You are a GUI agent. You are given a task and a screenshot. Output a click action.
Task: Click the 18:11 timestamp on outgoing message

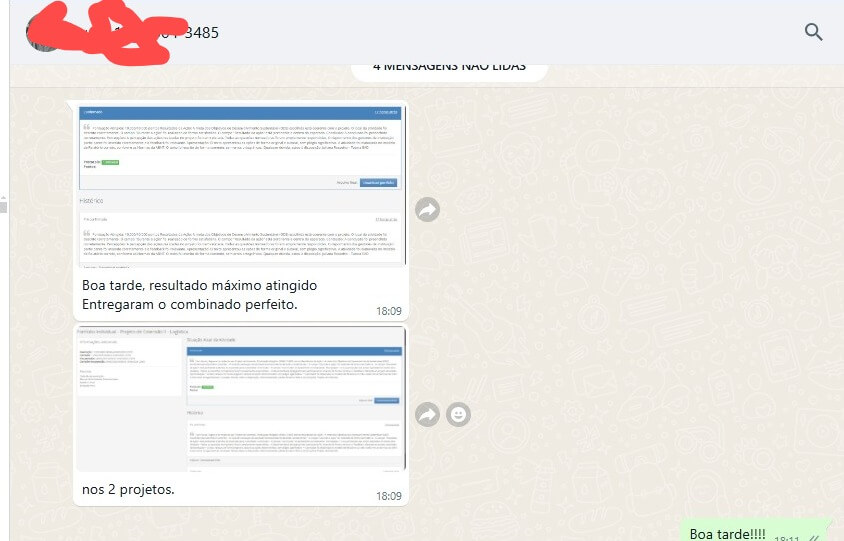point(786,538)
